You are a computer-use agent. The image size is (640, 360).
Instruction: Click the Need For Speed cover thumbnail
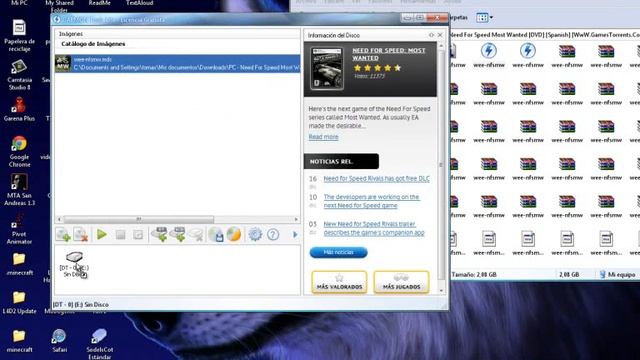point(327,69)
